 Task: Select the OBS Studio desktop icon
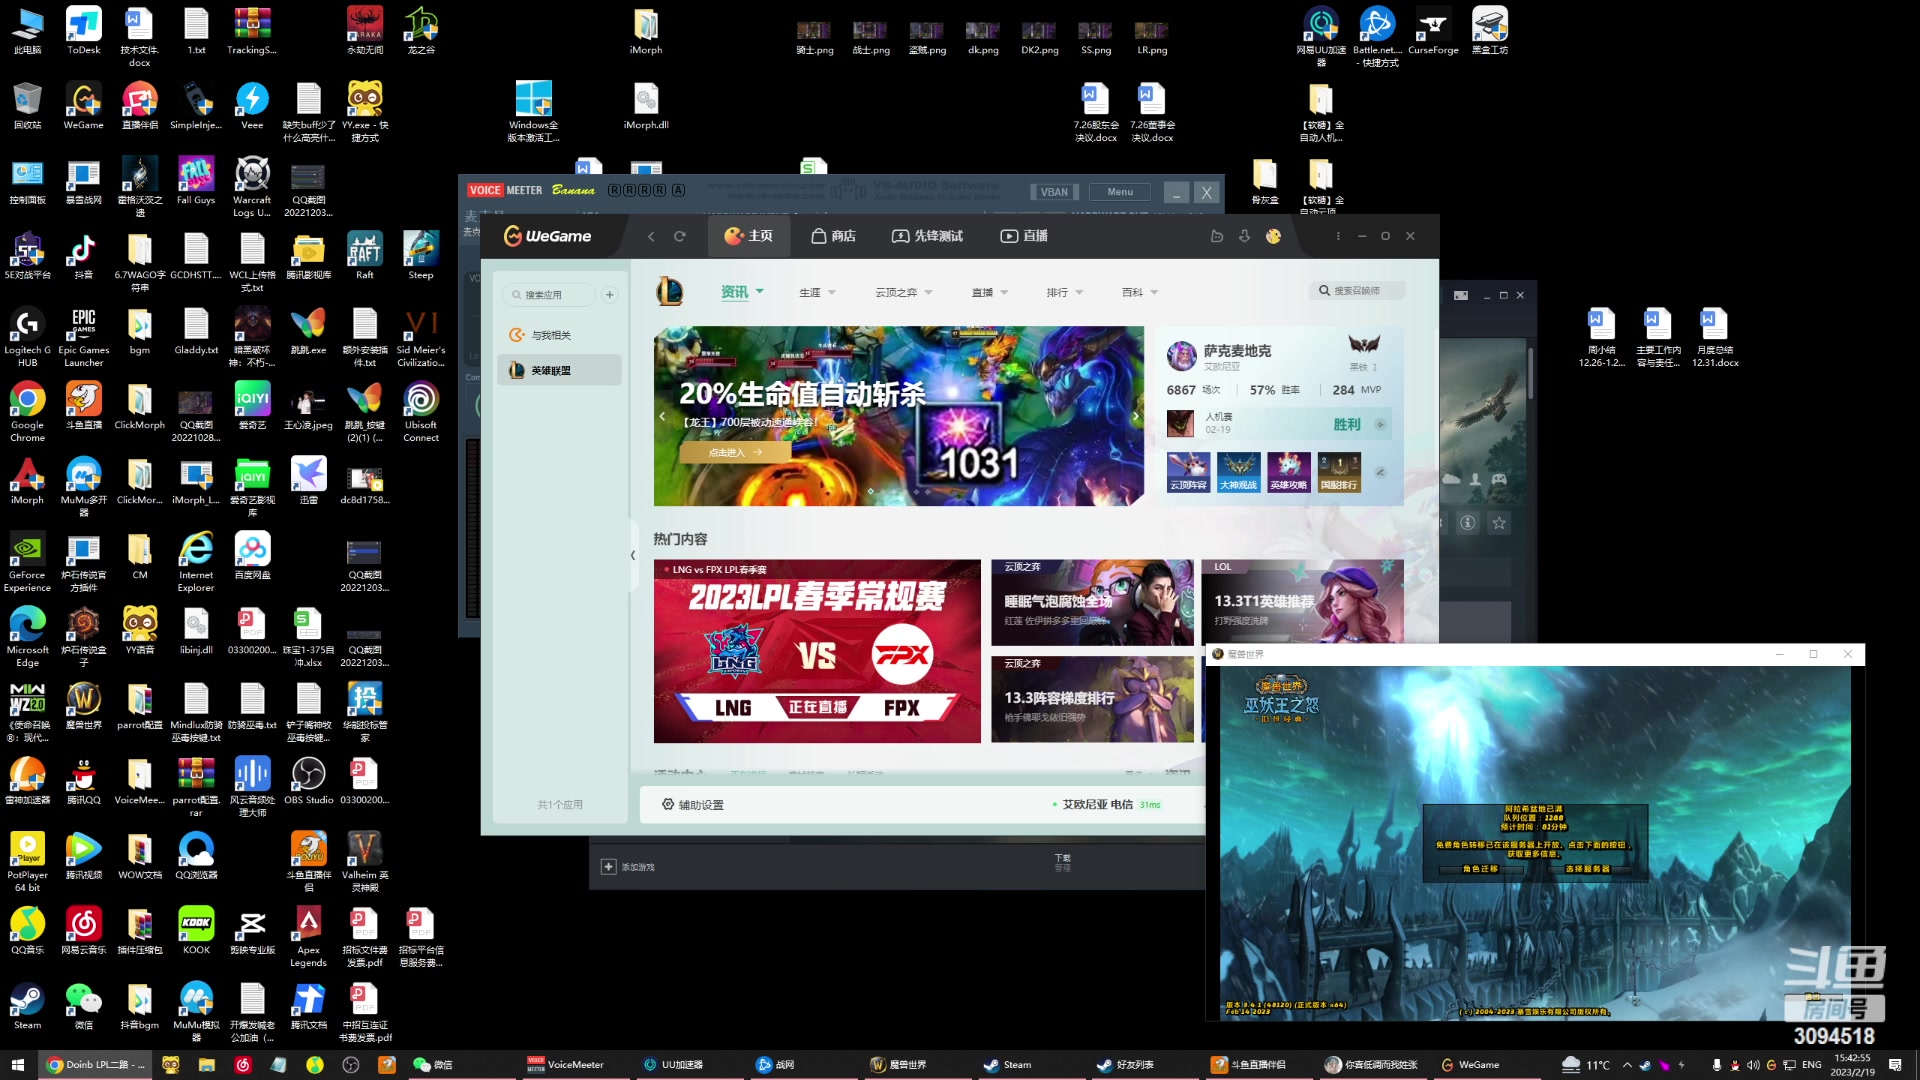308,781
